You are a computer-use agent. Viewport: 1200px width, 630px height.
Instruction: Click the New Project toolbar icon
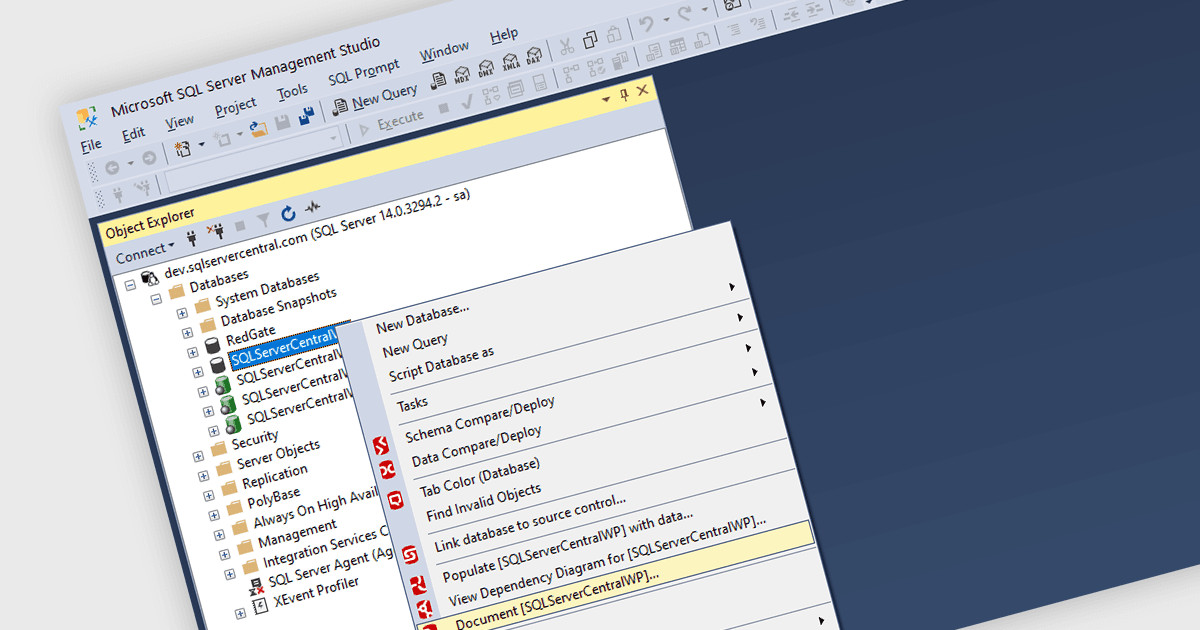[x=183, y=149]
